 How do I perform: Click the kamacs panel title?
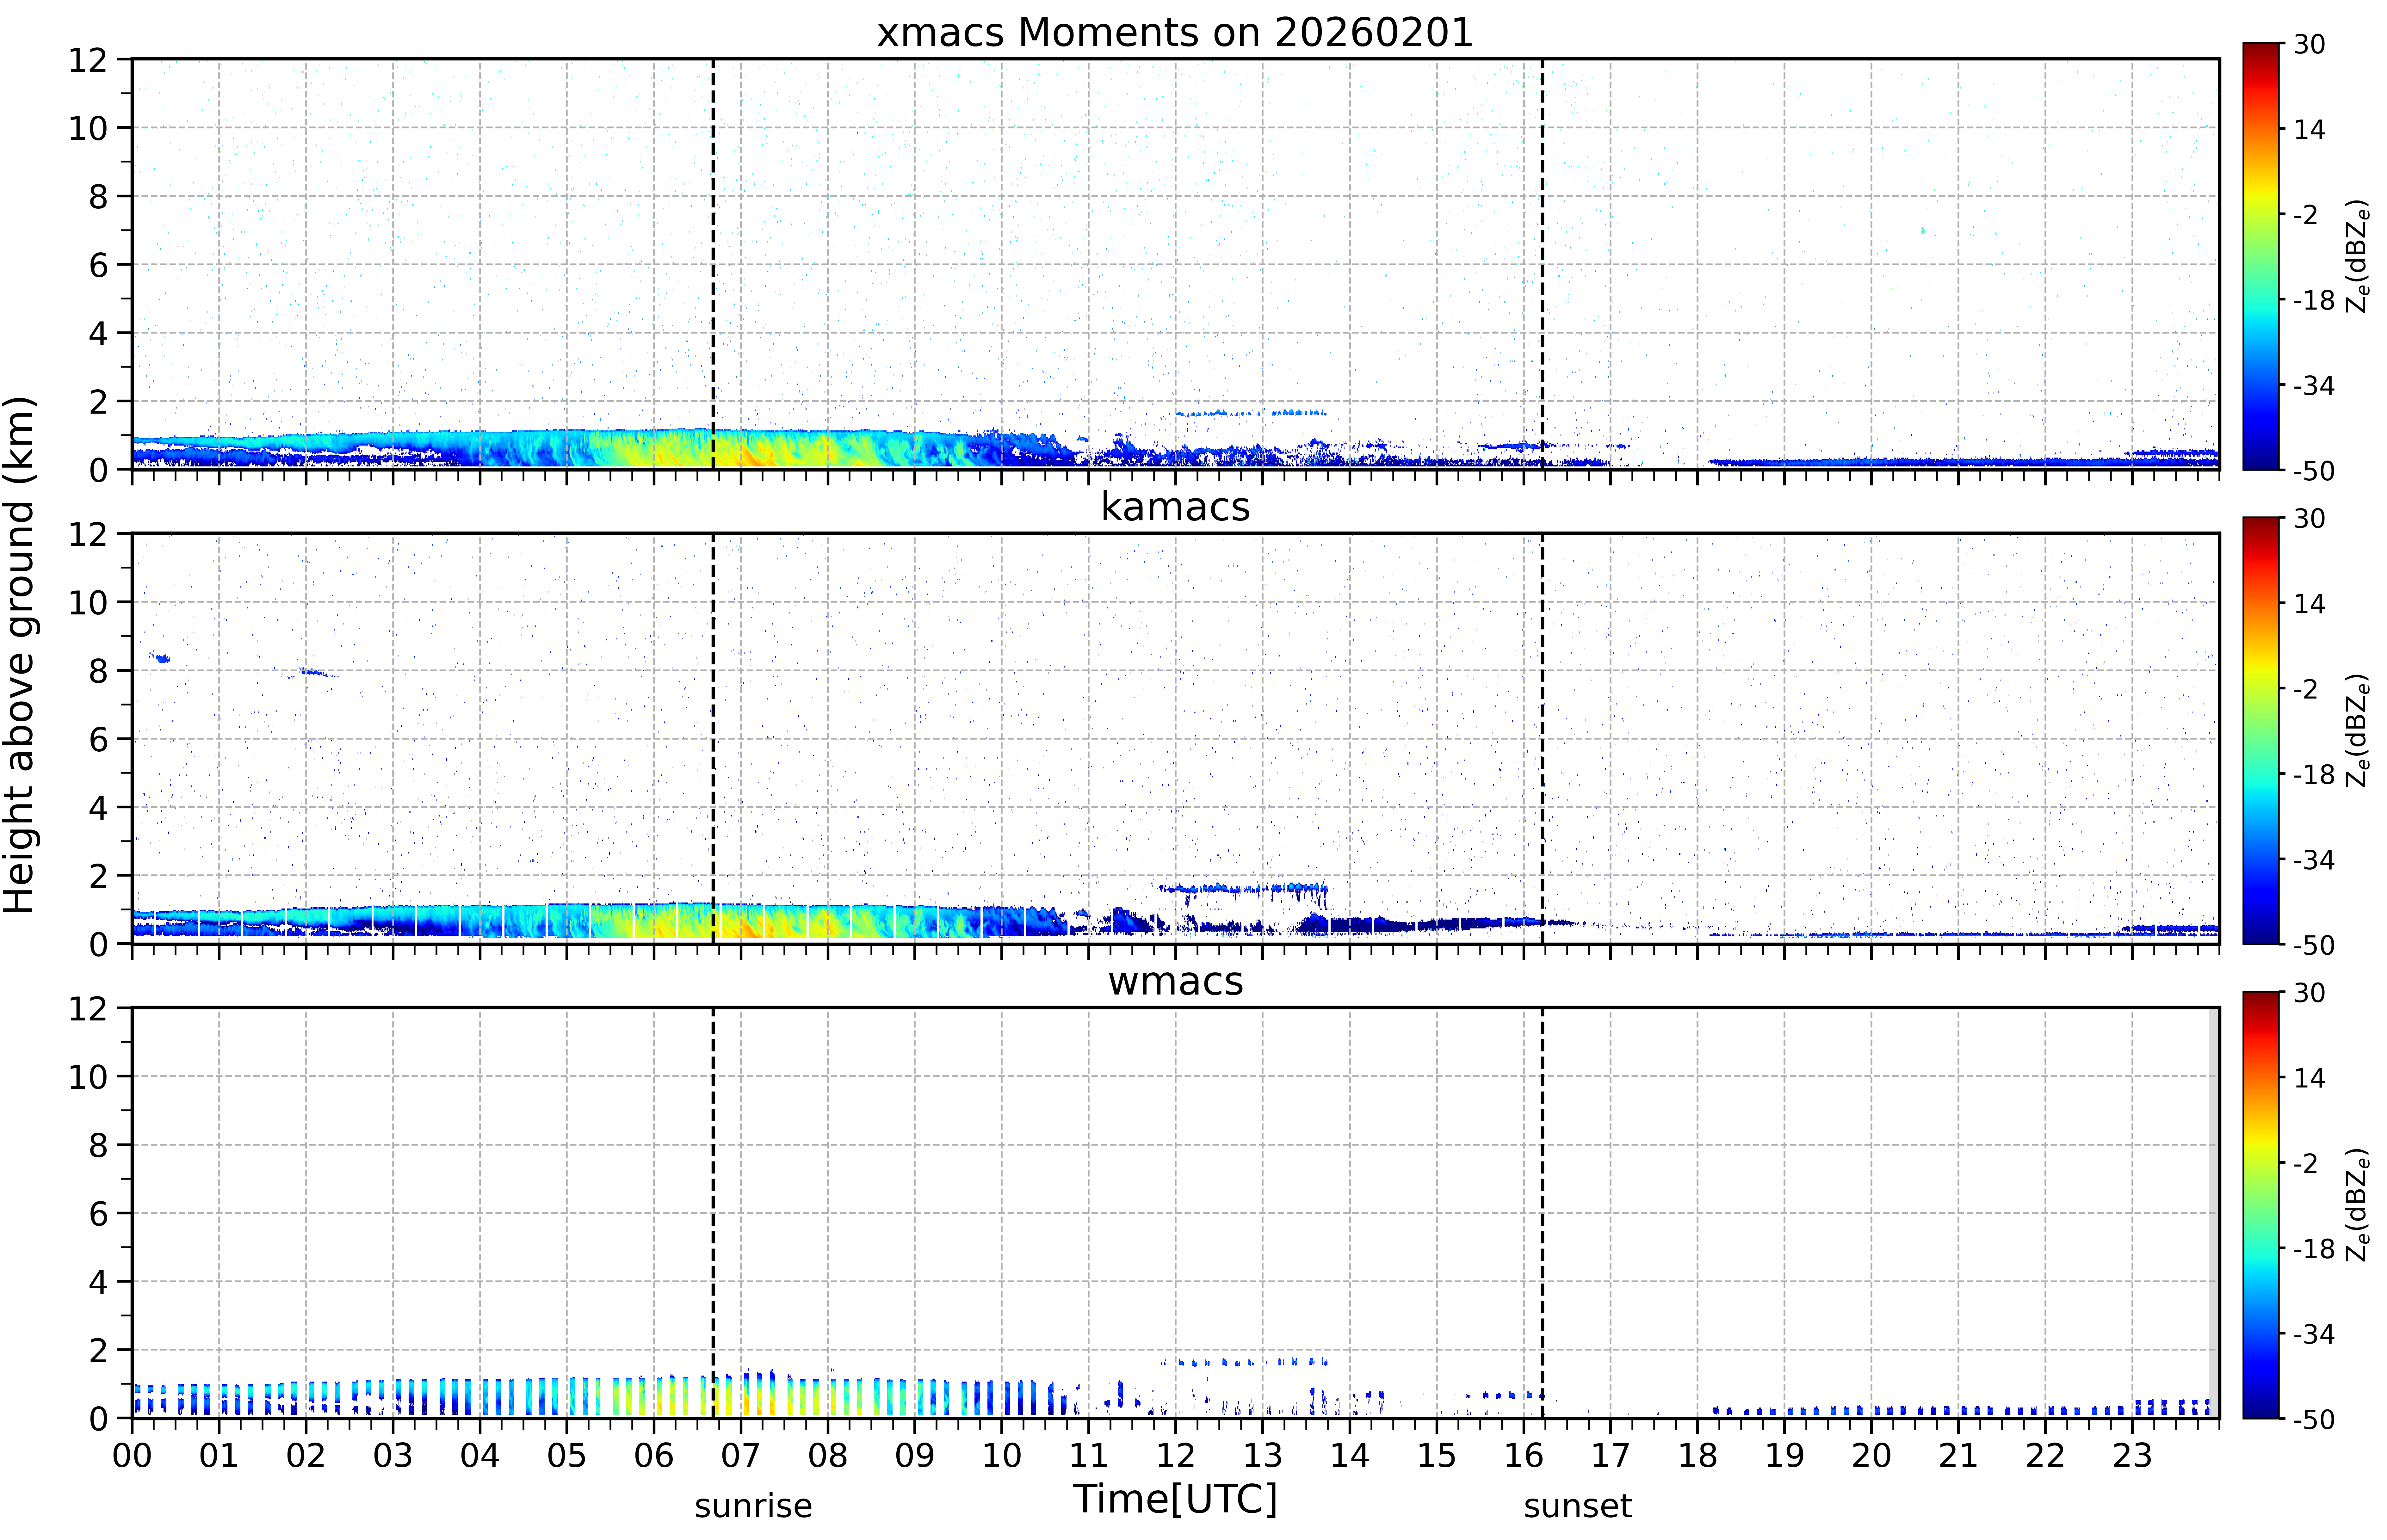click(1175, 507)
